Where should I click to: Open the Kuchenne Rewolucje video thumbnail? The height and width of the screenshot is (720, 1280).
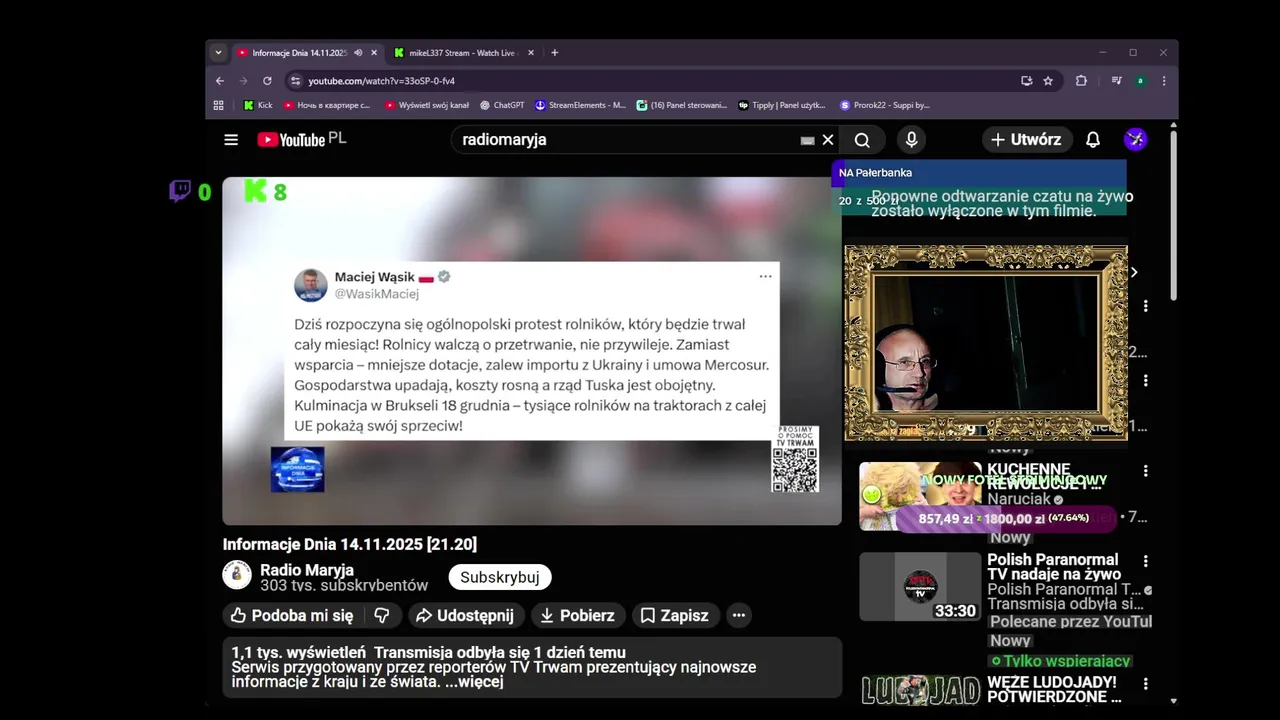[x=920, y=496]
